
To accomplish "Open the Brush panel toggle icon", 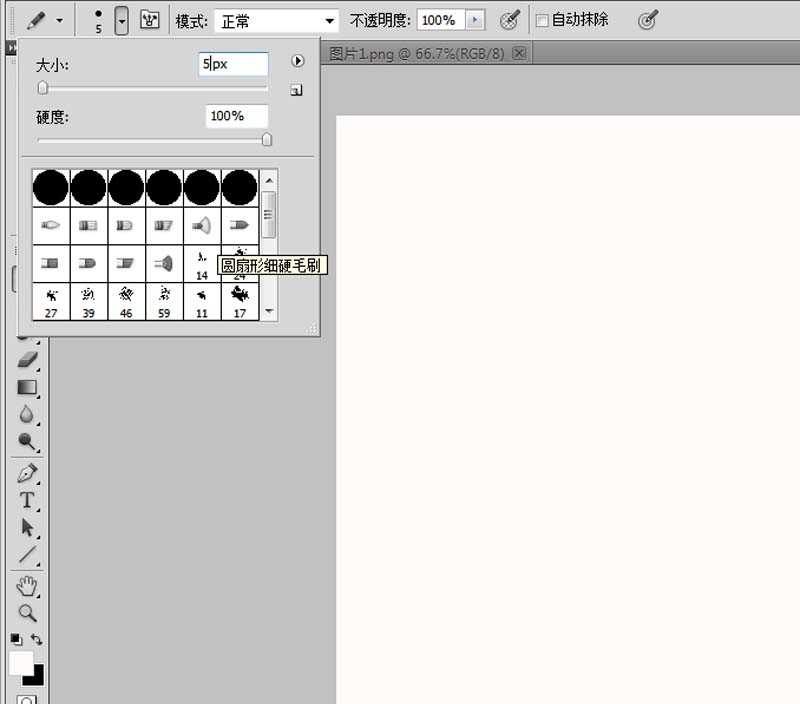I will click(150, 20).
